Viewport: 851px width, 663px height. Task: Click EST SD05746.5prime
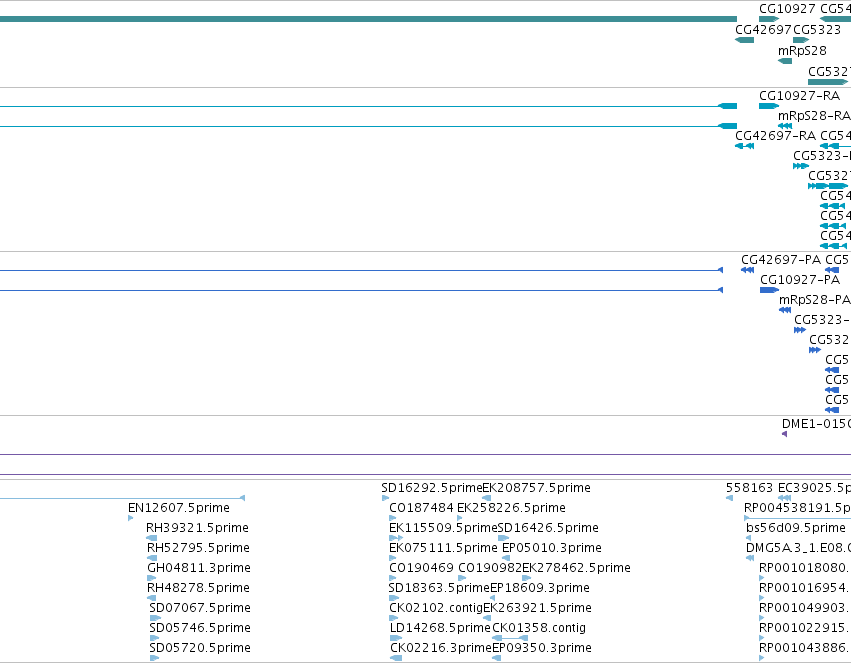(x=200, y=628)
